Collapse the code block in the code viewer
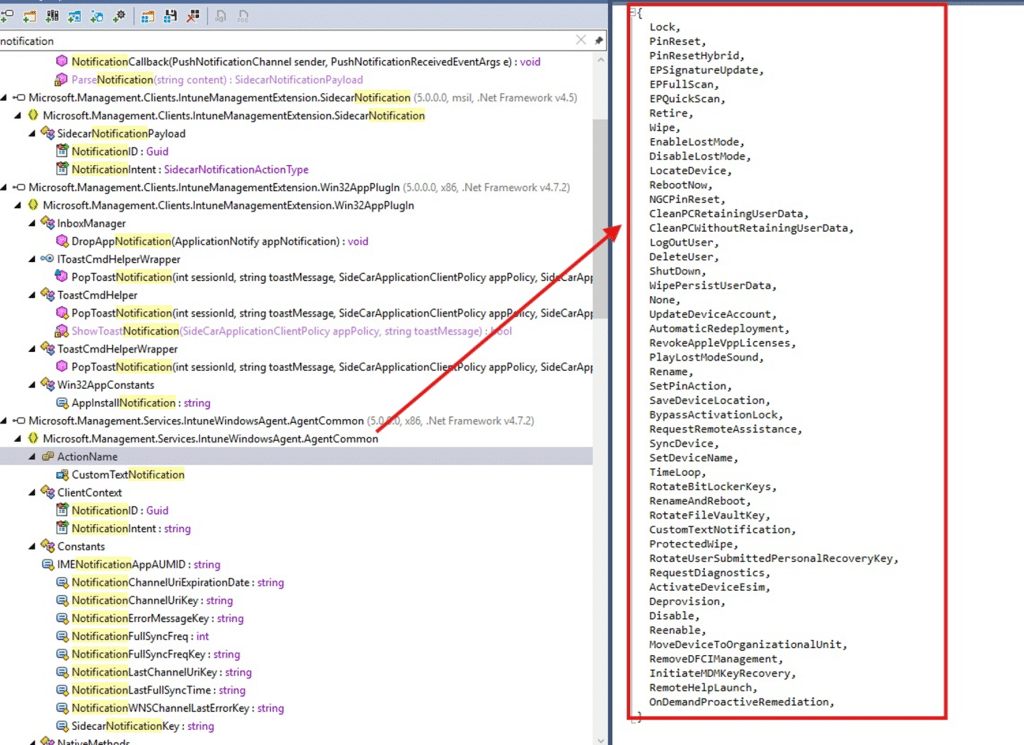 tap(634, 12)
